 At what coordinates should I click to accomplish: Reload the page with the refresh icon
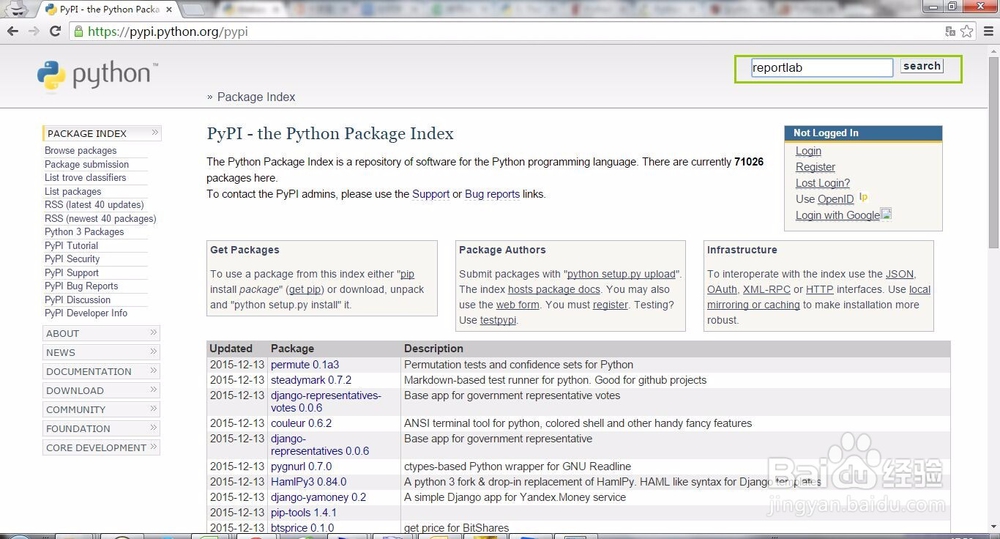pyautogui.click(x=55, y=31)
